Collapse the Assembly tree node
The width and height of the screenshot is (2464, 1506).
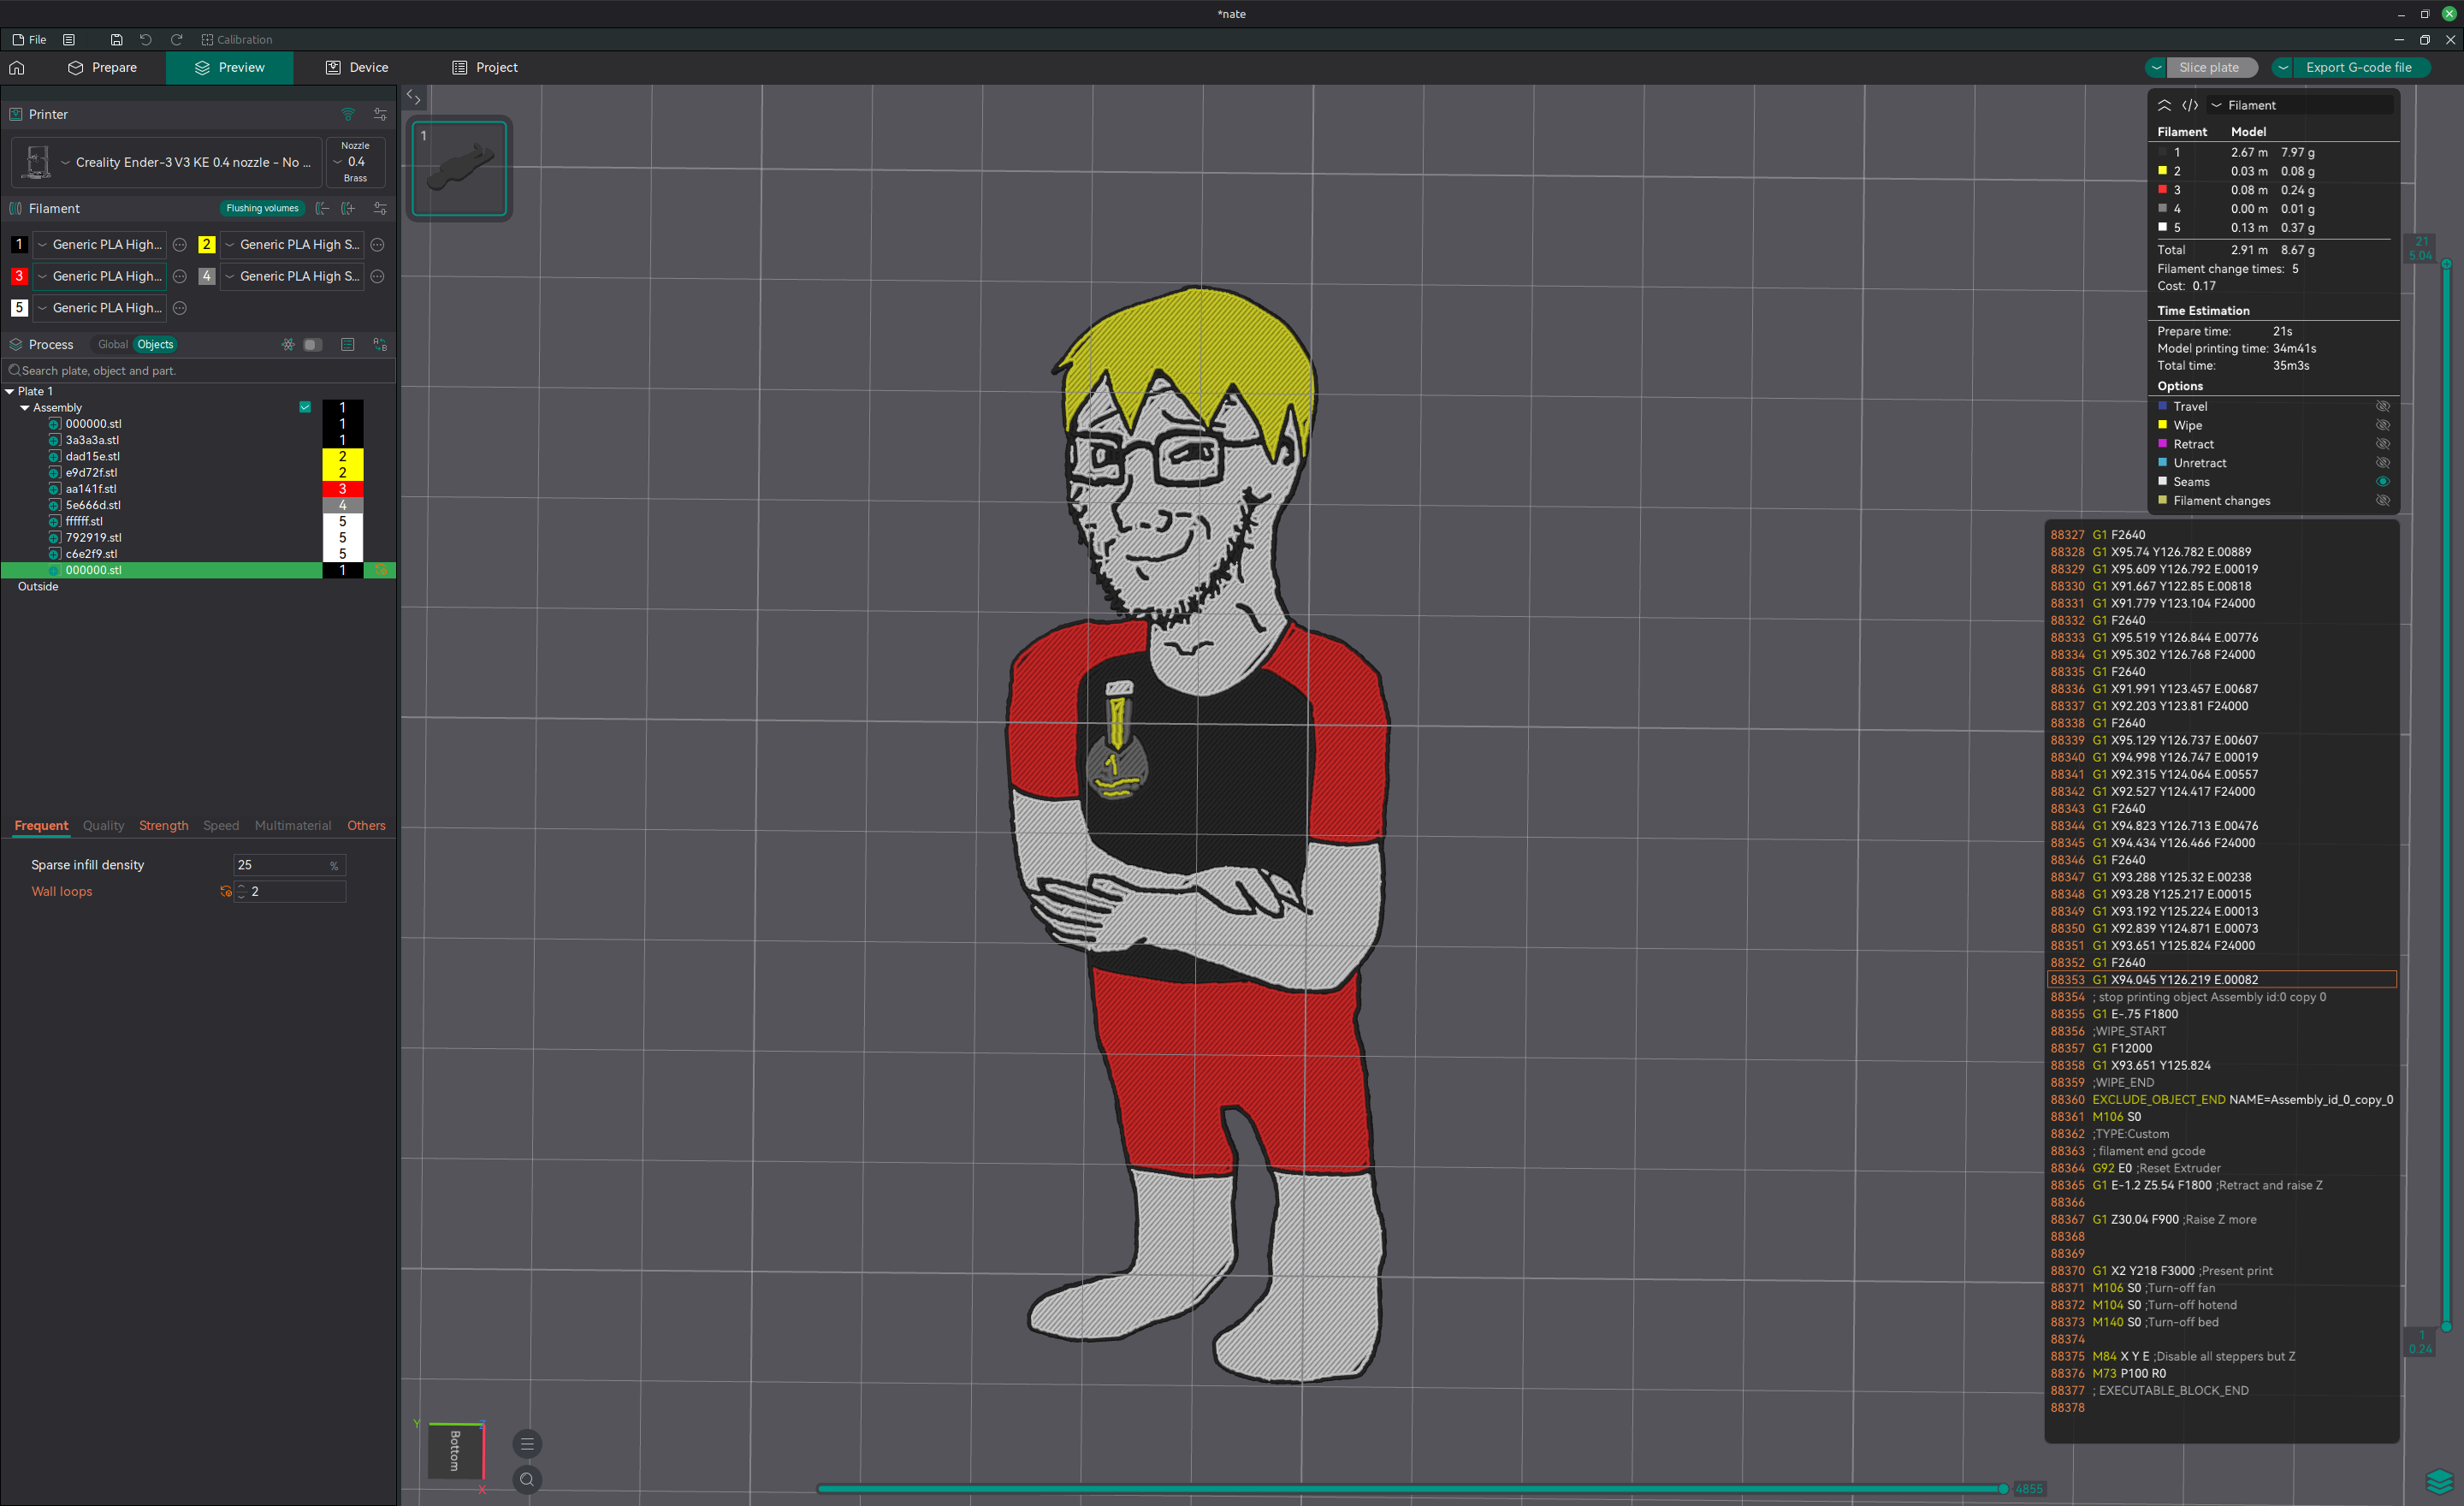[x=25, y=408]
